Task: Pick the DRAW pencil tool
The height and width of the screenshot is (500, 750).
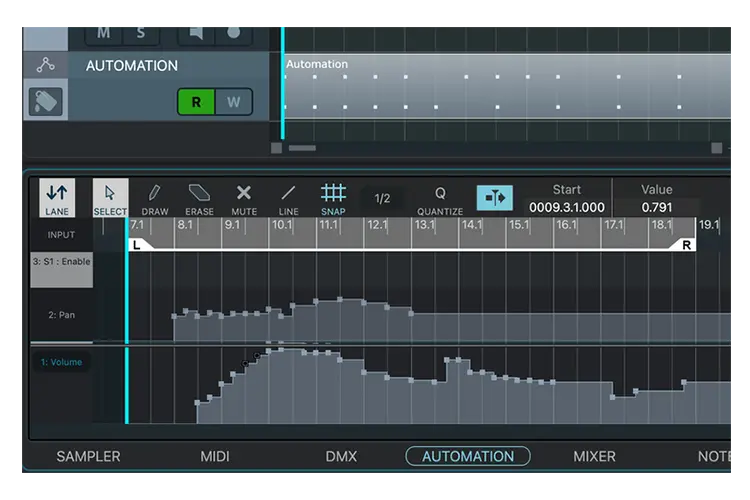Action: coord(154,200)
